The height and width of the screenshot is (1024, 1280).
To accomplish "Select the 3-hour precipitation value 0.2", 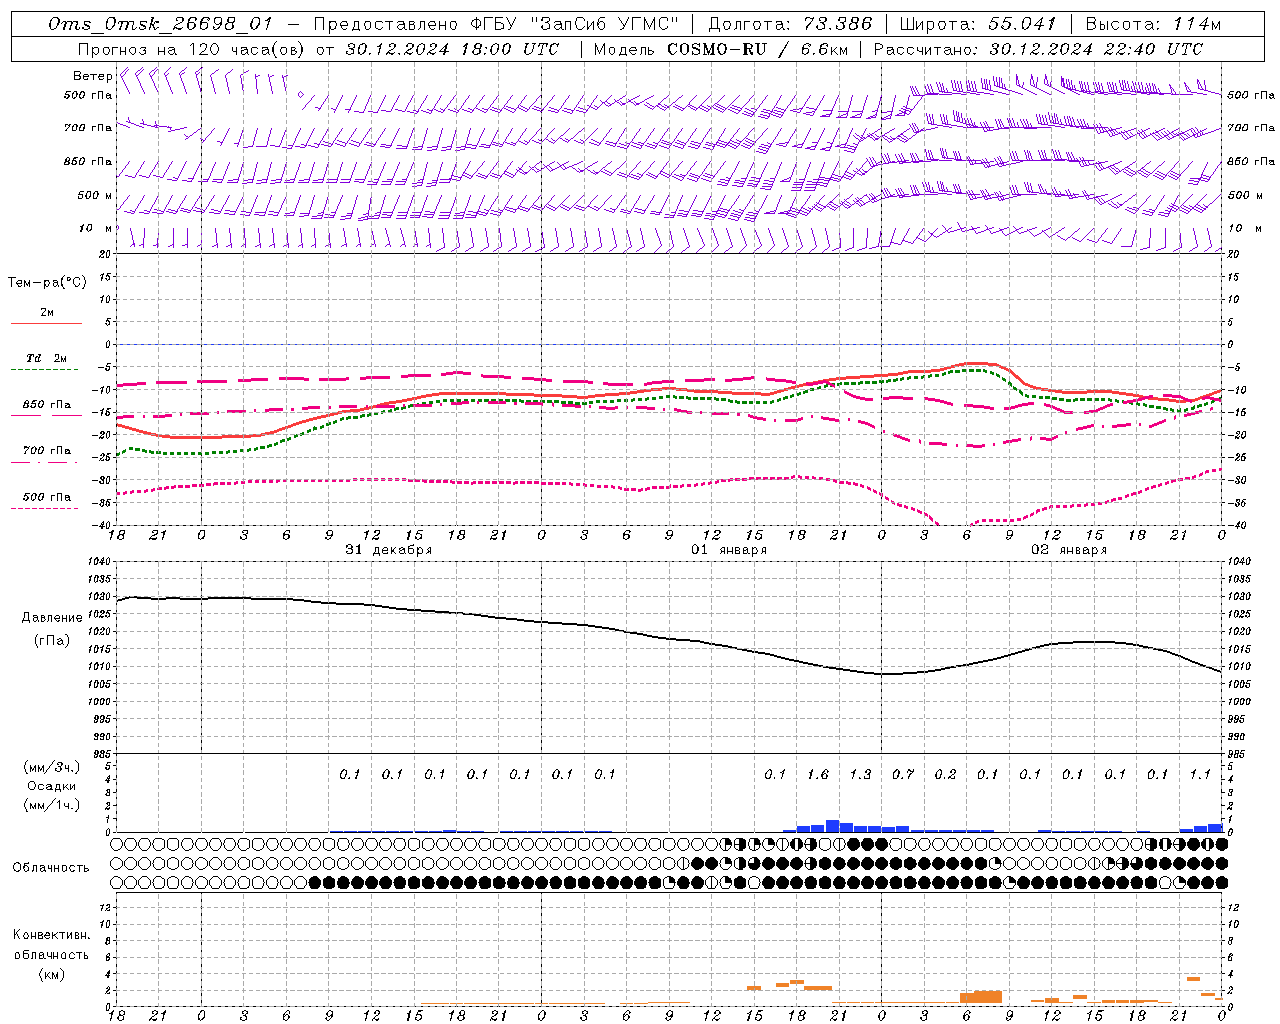I will point(945,774).
